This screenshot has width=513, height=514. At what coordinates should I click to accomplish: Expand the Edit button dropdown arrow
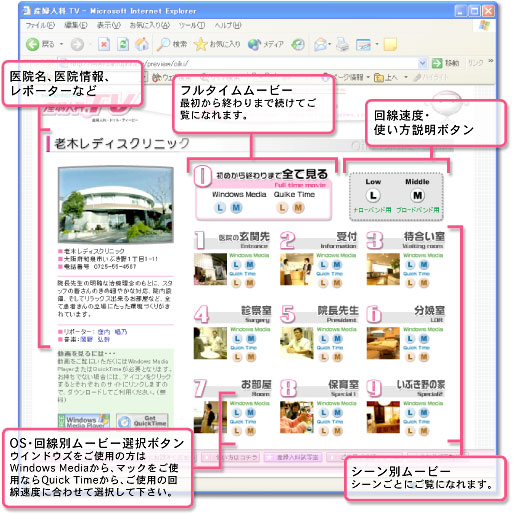coord(377,44)
